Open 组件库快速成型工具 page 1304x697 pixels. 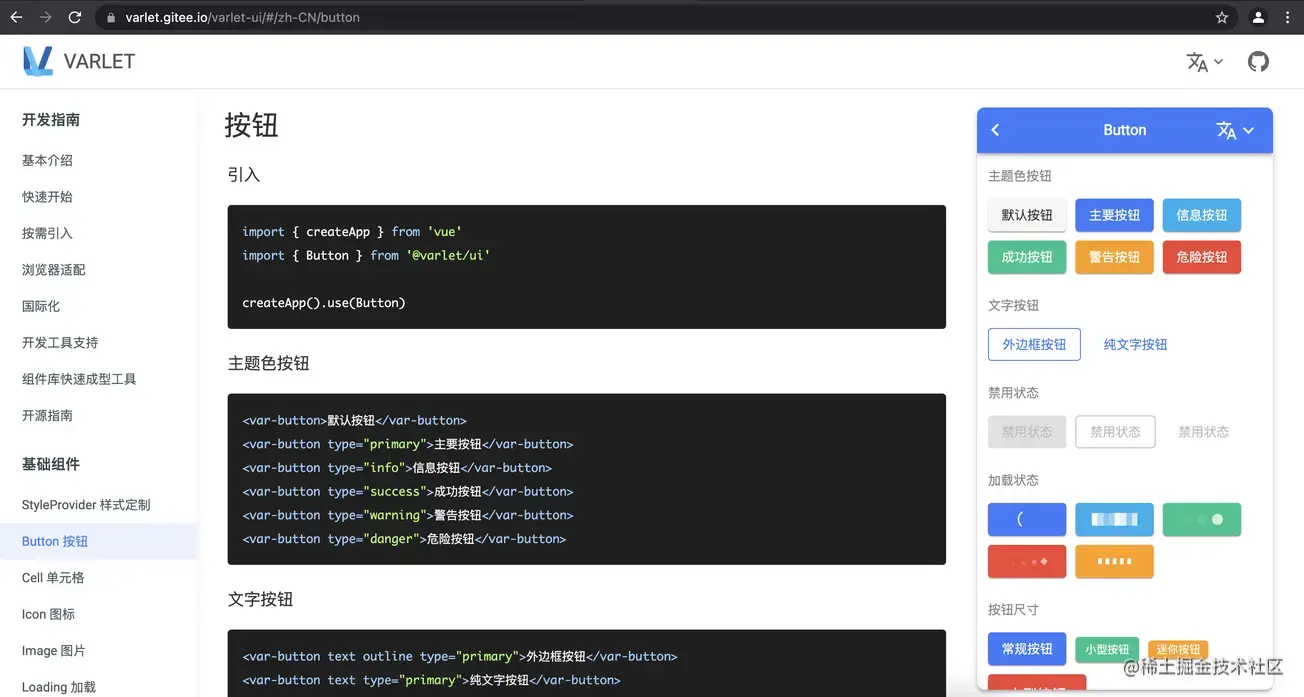pyautogui.click(x=79, y=379)
